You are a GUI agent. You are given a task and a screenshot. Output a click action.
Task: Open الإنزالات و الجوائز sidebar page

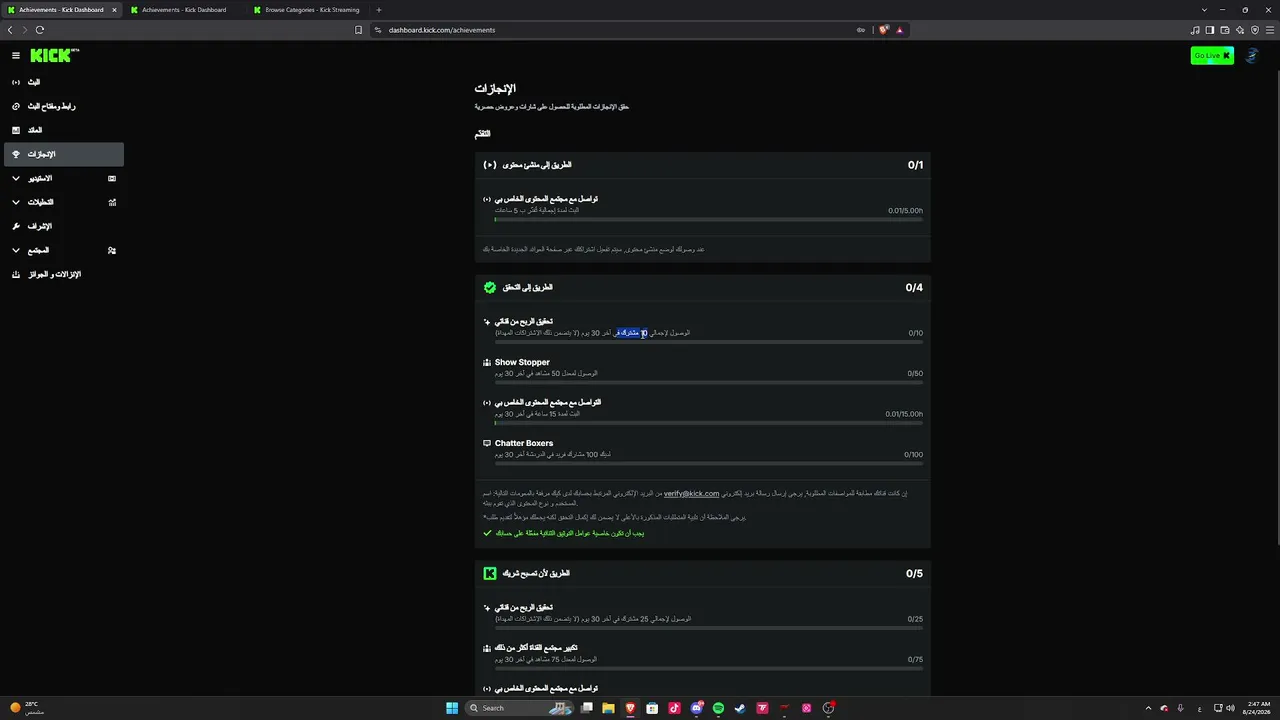point(64,274)
